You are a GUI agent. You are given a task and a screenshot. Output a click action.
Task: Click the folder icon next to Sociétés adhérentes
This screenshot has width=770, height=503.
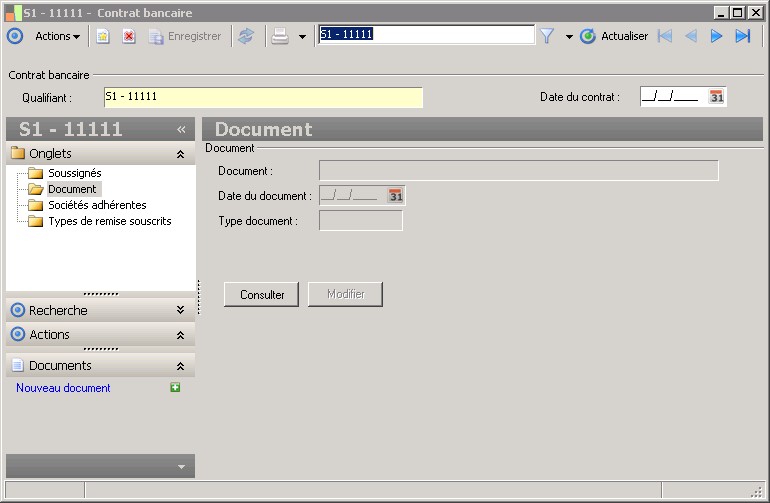35,205
